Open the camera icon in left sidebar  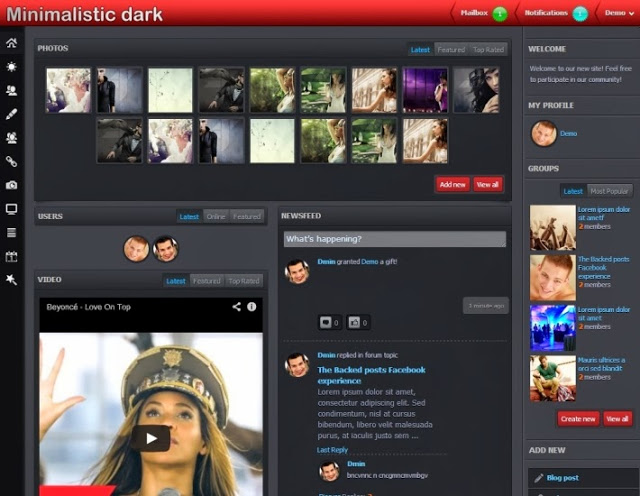[12, 185]
